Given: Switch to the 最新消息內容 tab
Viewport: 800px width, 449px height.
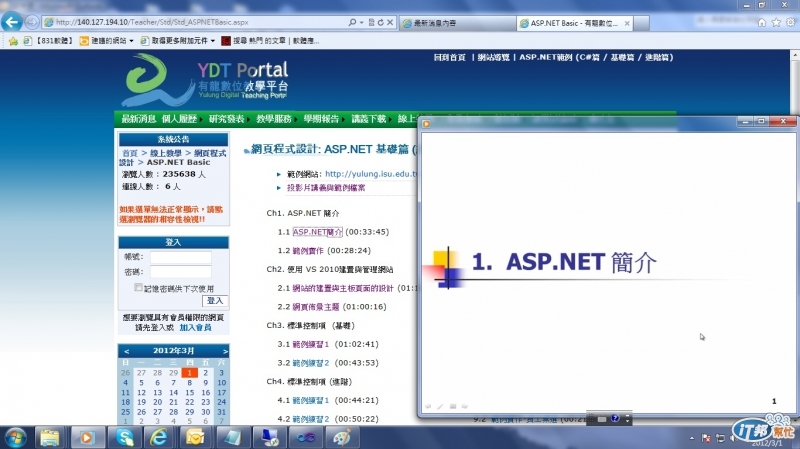Looking at the screenshot, I should [x=456, y=23].
